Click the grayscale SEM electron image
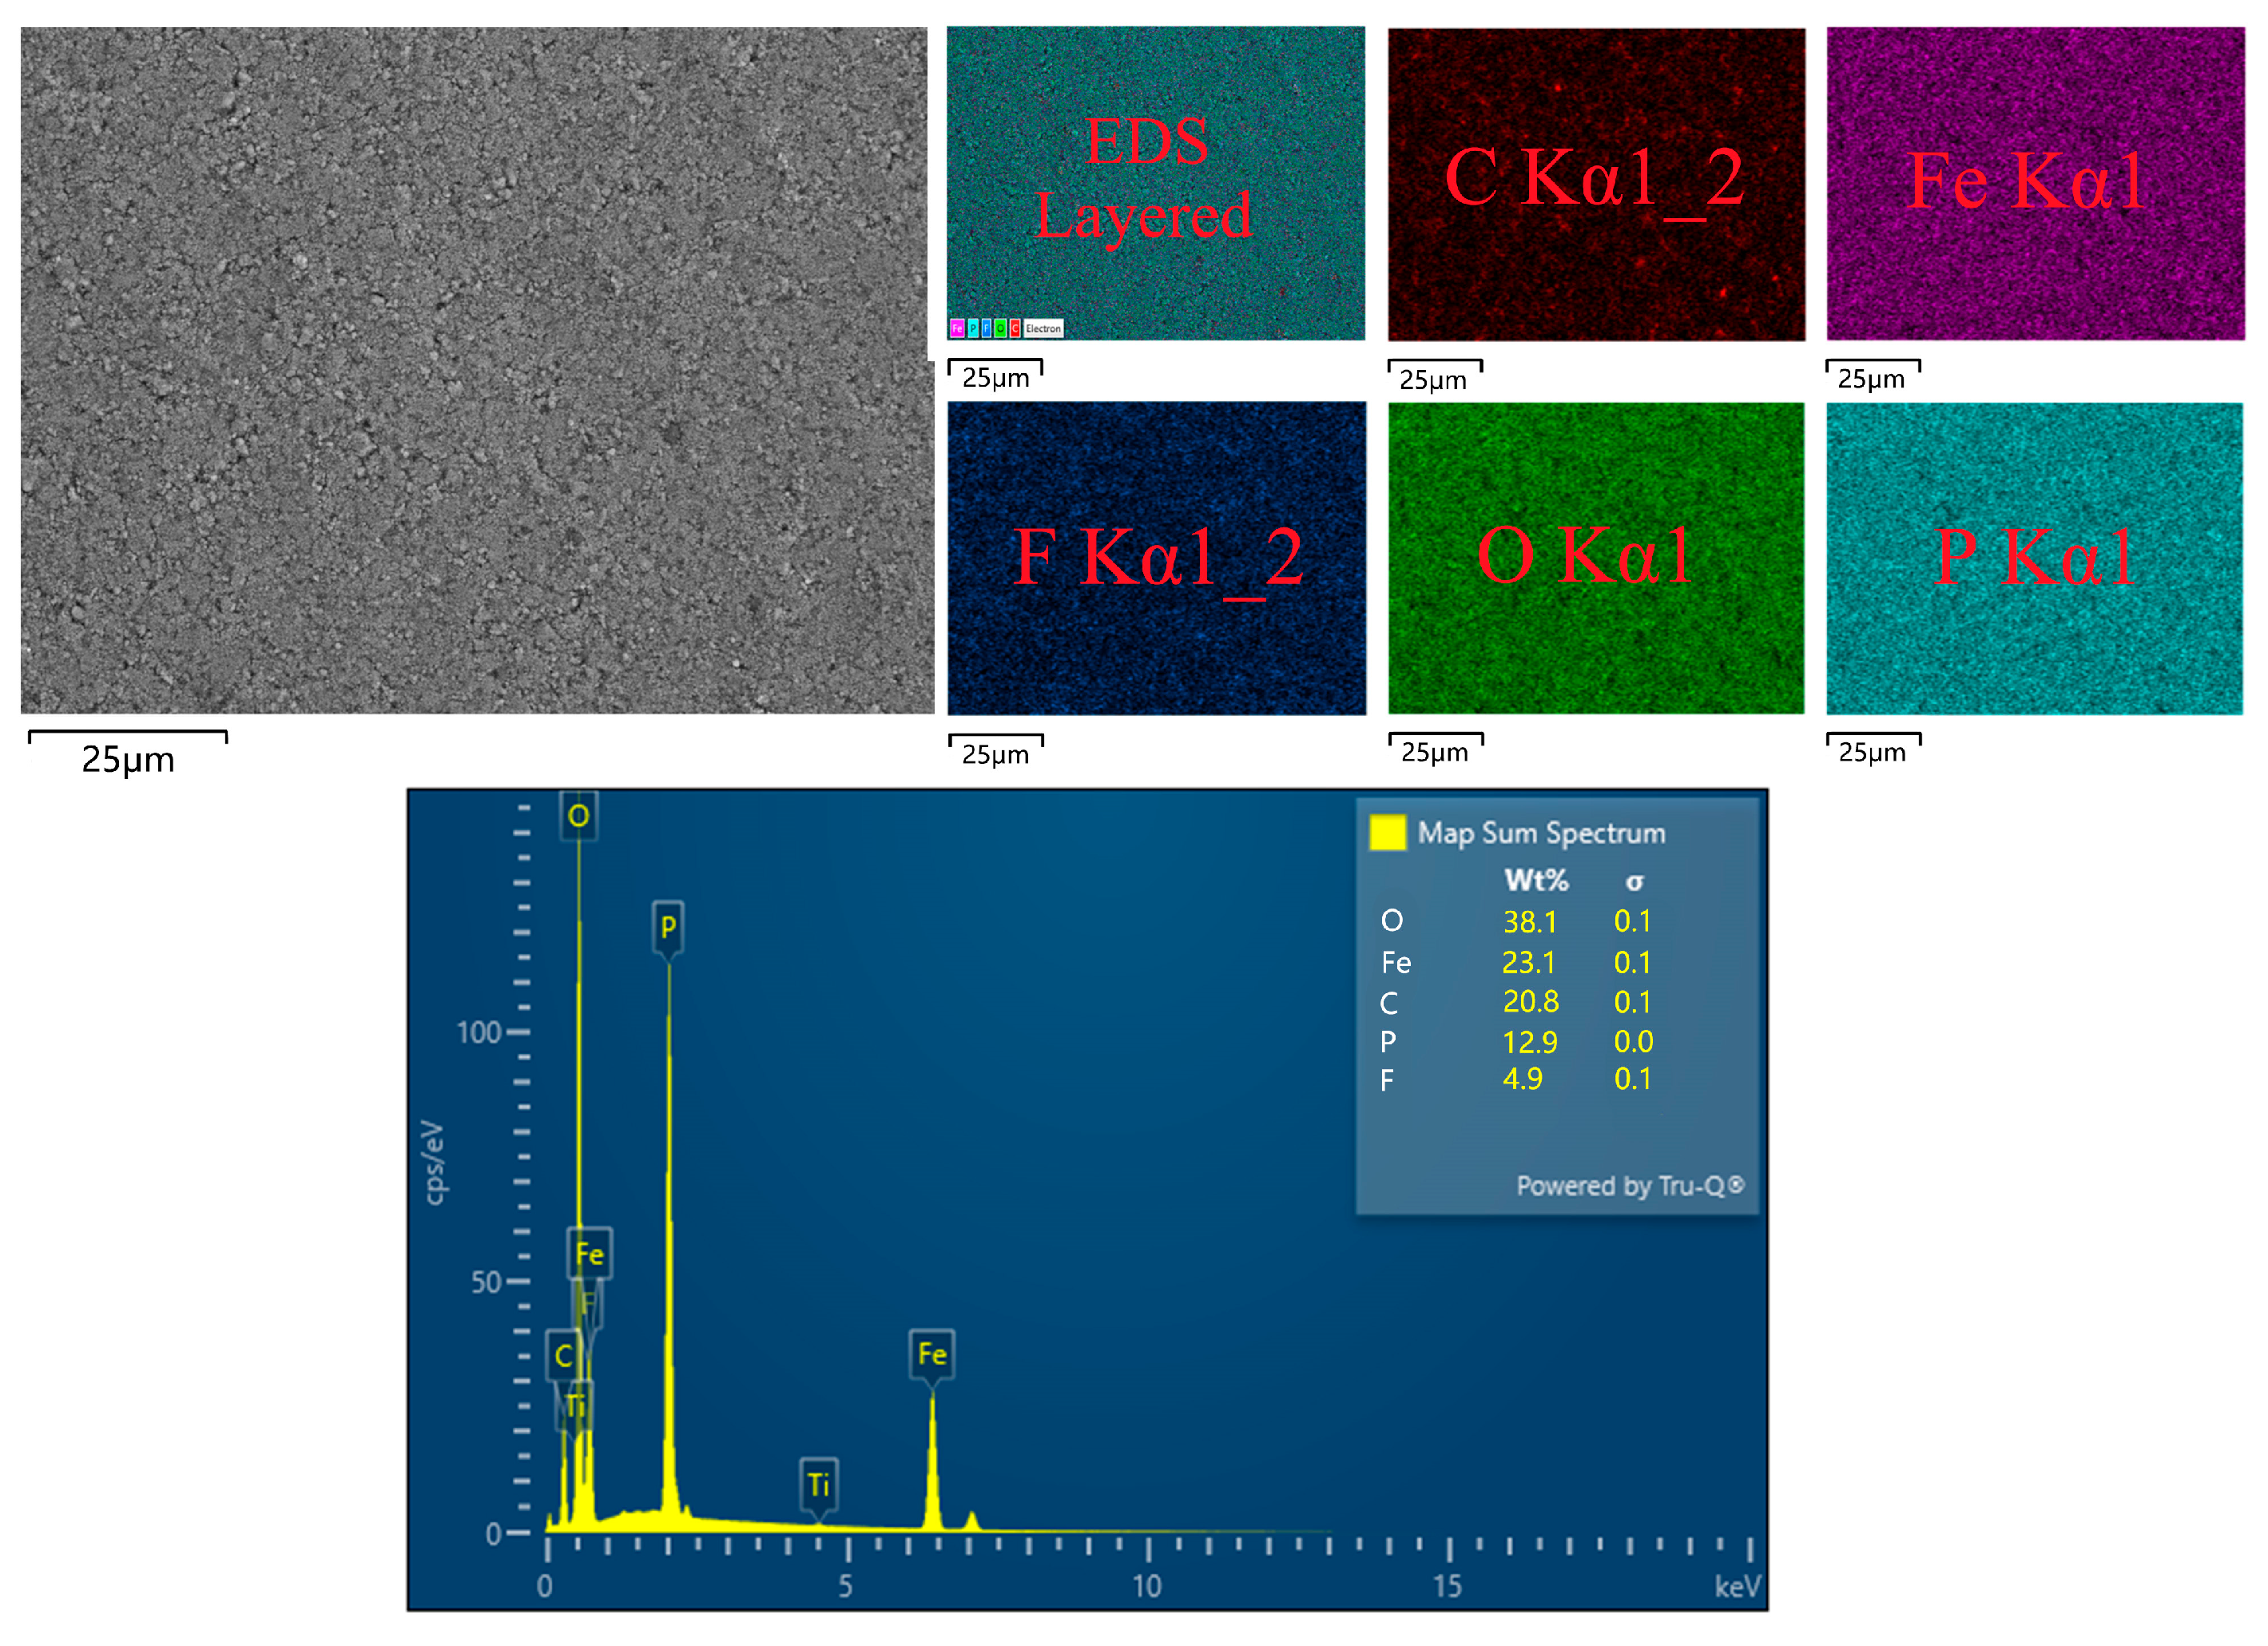Viewport: 2268px width, 1646px height. [x=477, y=370]
